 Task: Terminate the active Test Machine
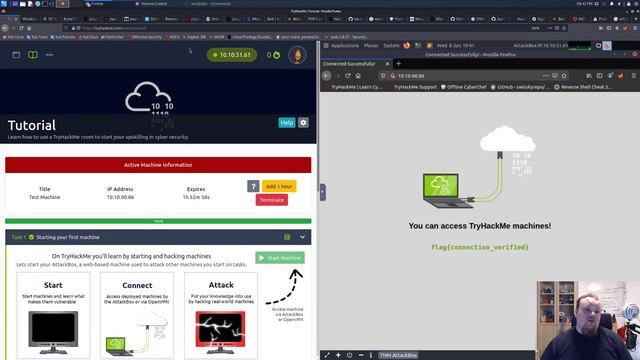tap(272, 200)
